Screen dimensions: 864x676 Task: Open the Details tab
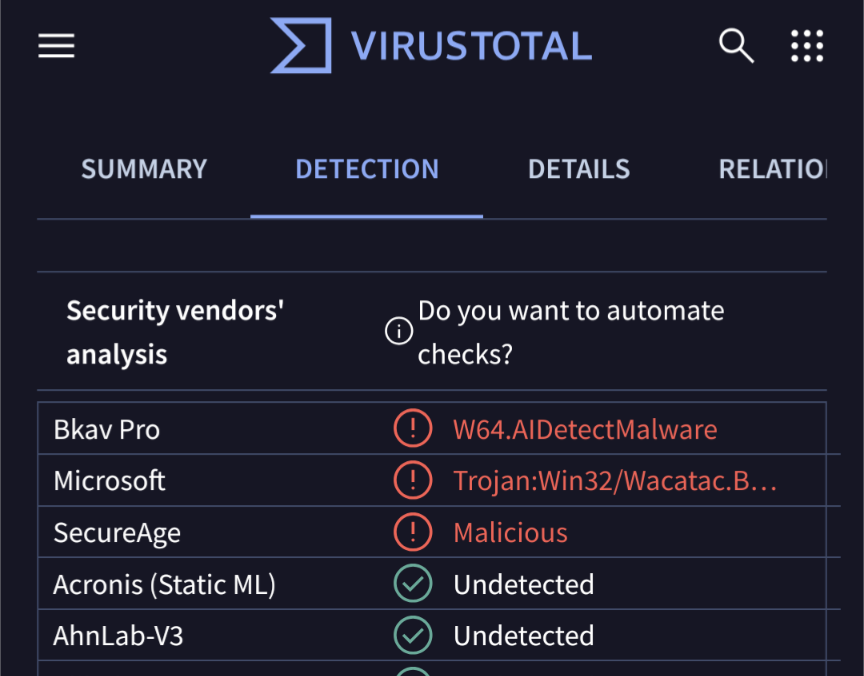(x=579, y=169)
